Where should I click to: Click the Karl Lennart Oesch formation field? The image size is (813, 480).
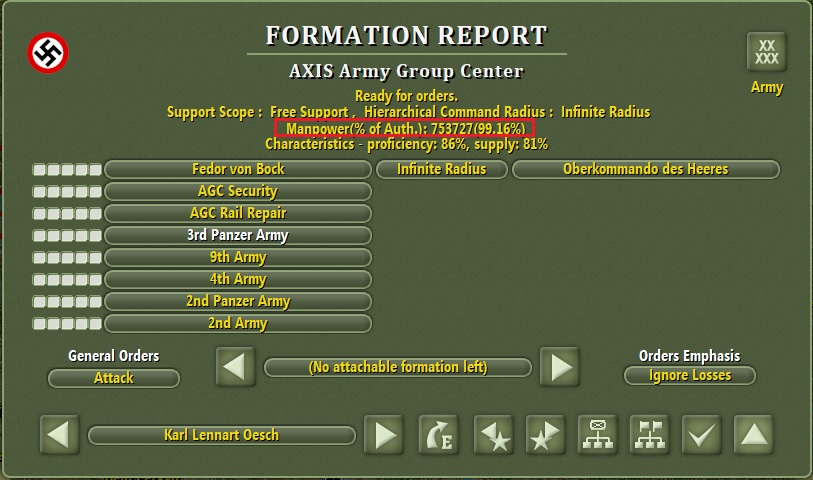click(221, 435)
